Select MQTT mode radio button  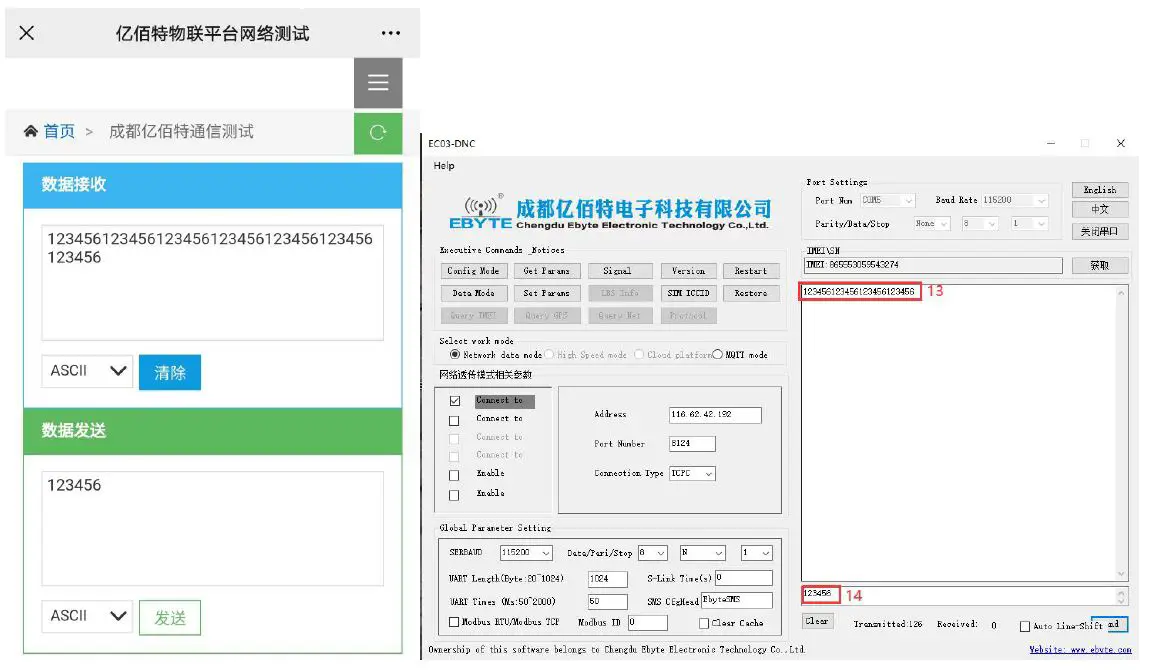pyautogui.click(x=717, y=354)
